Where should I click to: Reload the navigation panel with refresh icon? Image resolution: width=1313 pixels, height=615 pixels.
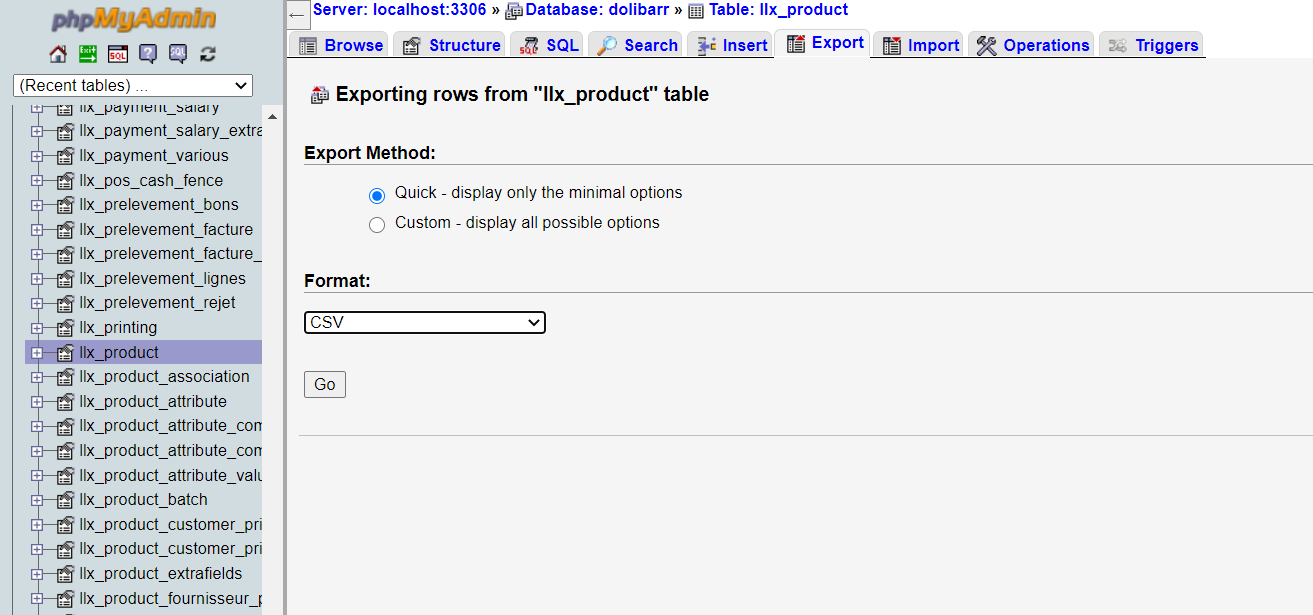pos(208,54)
